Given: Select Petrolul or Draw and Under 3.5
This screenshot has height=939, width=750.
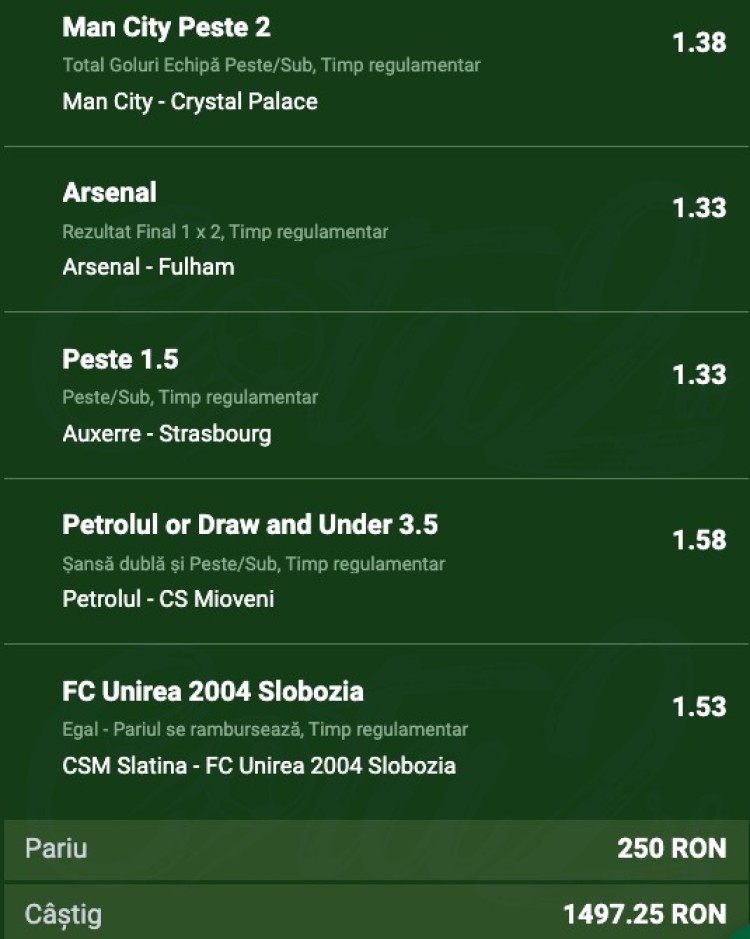Looking at the screenshot, I should (250, 525).
